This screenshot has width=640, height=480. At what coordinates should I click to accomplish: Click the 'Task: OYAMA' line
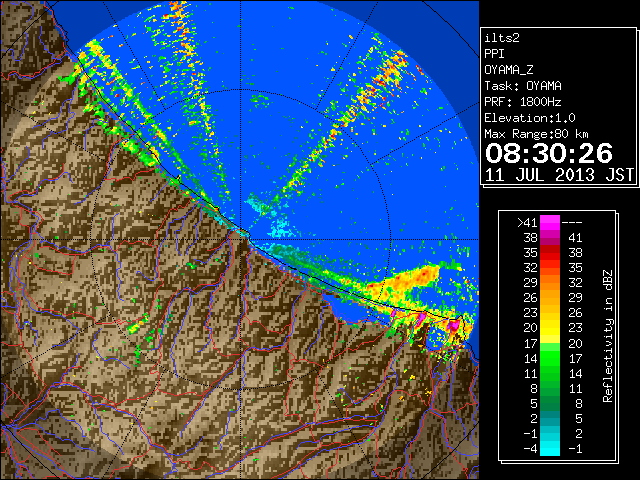point(523,86)
